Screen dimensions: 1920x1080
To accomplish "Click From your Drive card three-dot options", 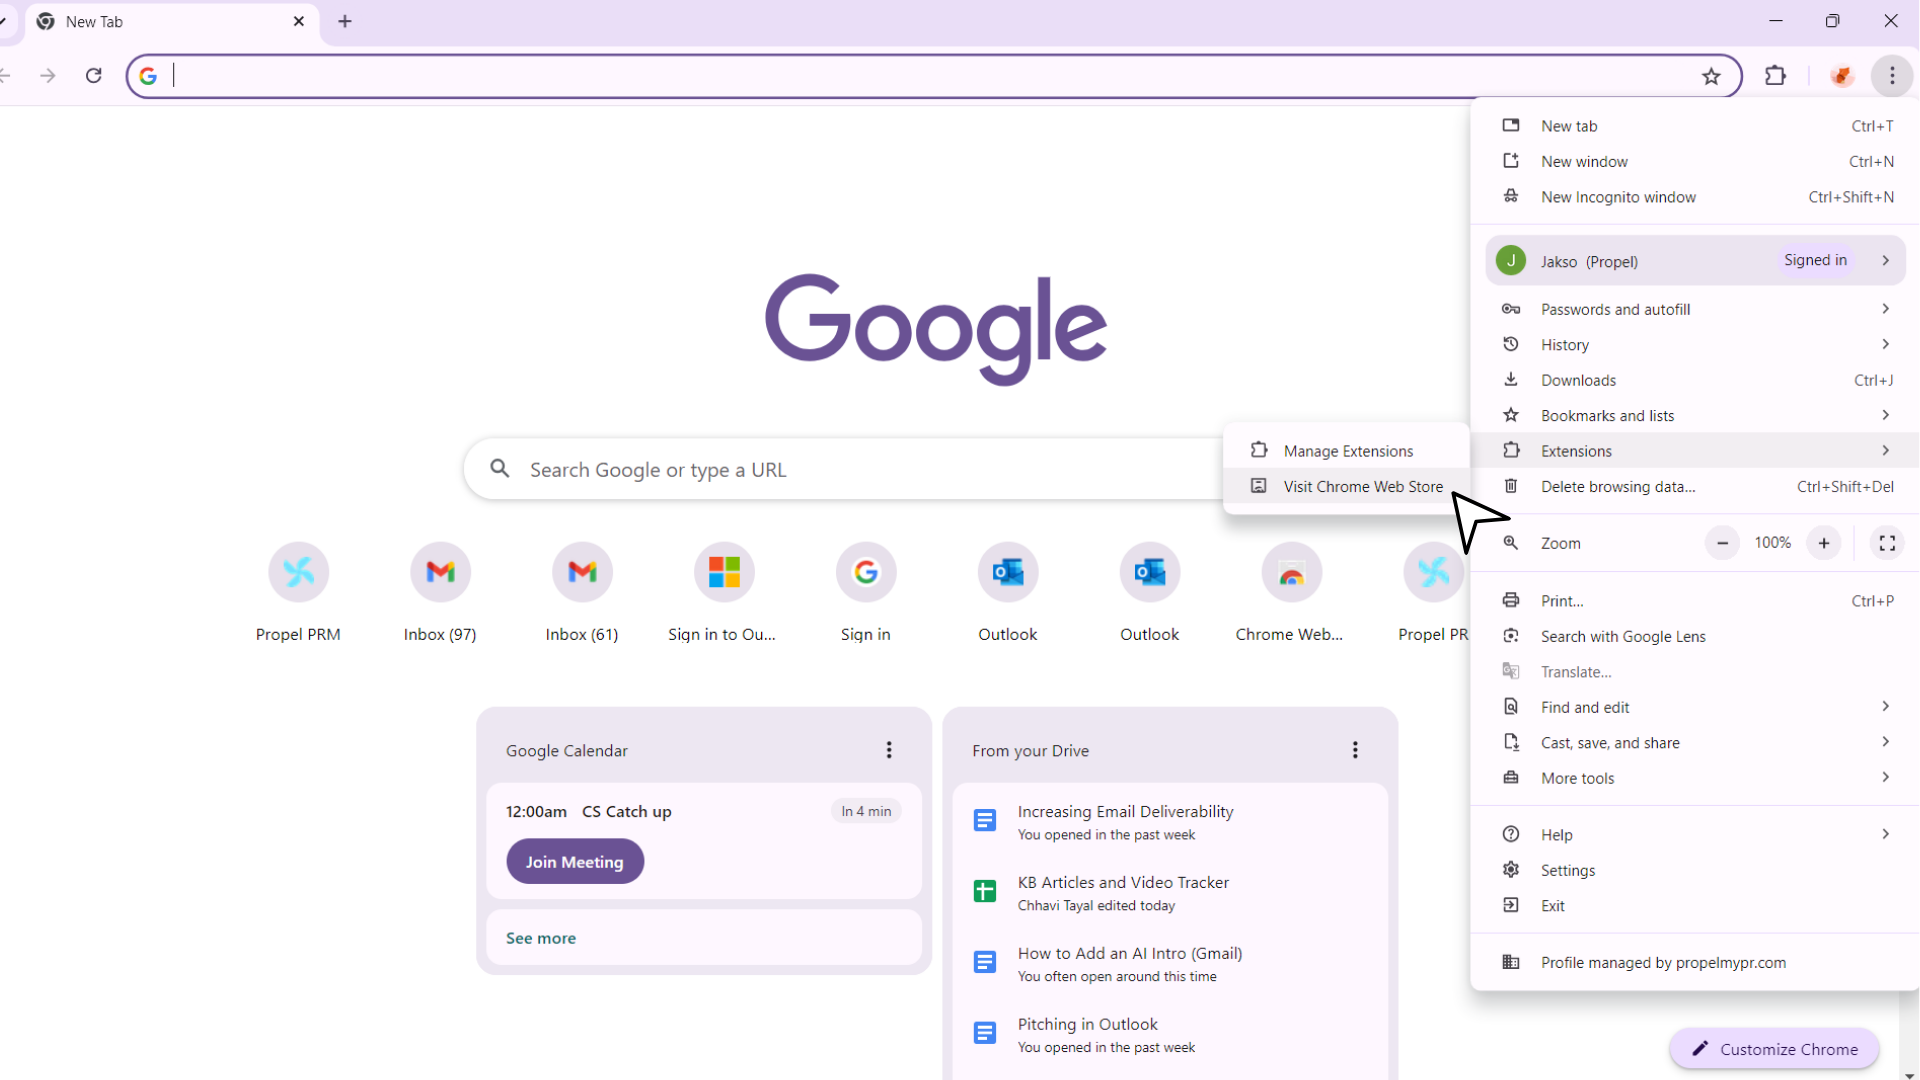I will pyautogui.click(x=1355, y=750).
